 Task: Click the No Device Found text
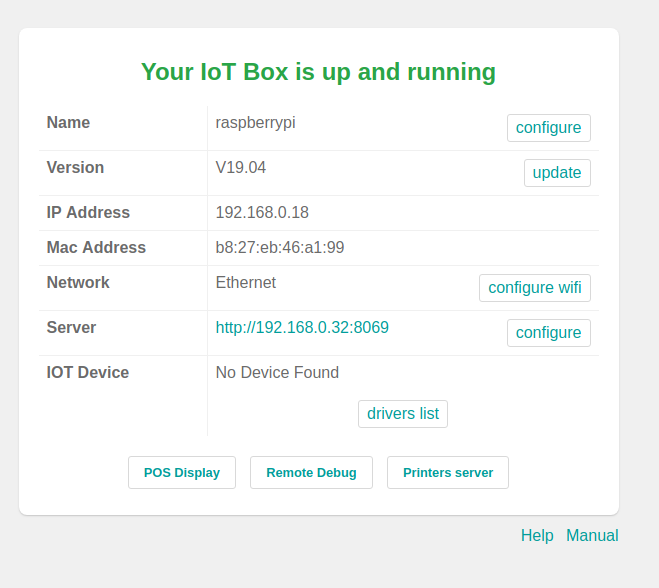[x=277, y=372]
